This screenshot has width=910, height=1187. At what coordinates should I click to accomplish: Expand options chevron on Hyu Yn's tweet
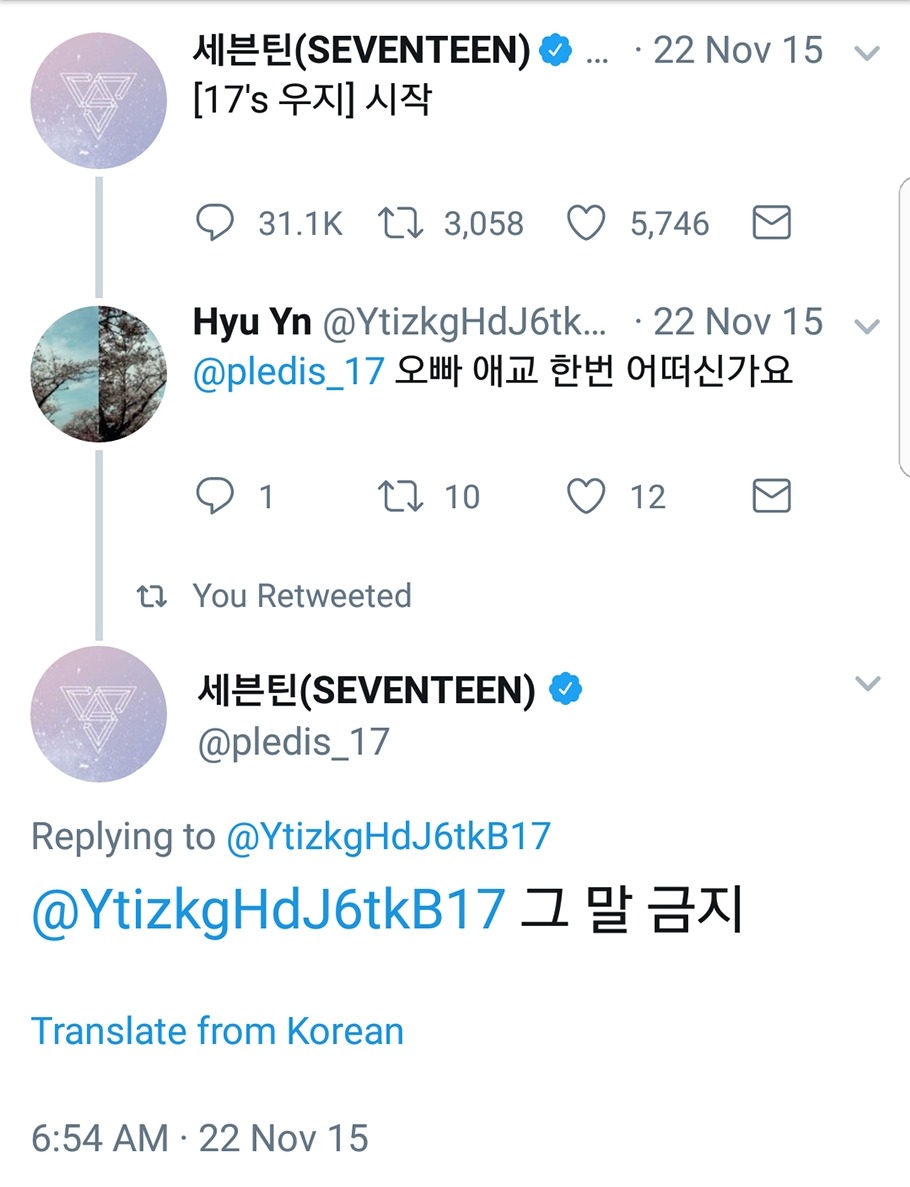click(x=868, y=326)
